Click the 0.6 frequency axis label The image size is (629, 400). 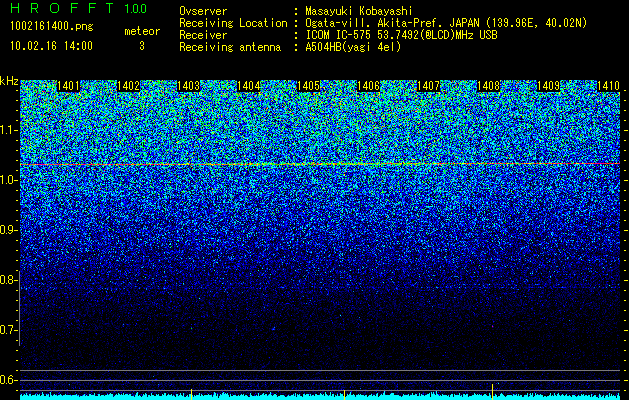click(x=8, y=380)
